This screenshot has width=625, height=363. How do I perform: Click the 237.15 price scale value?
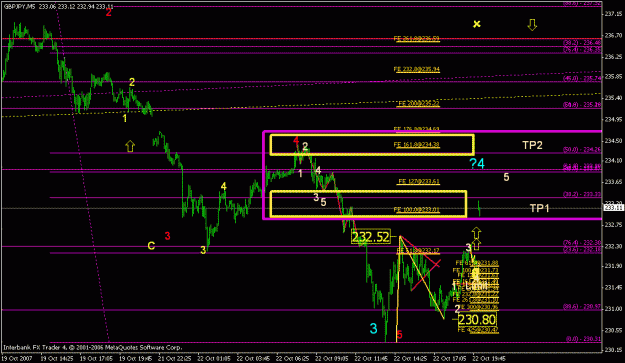click(x=613, y=14)
